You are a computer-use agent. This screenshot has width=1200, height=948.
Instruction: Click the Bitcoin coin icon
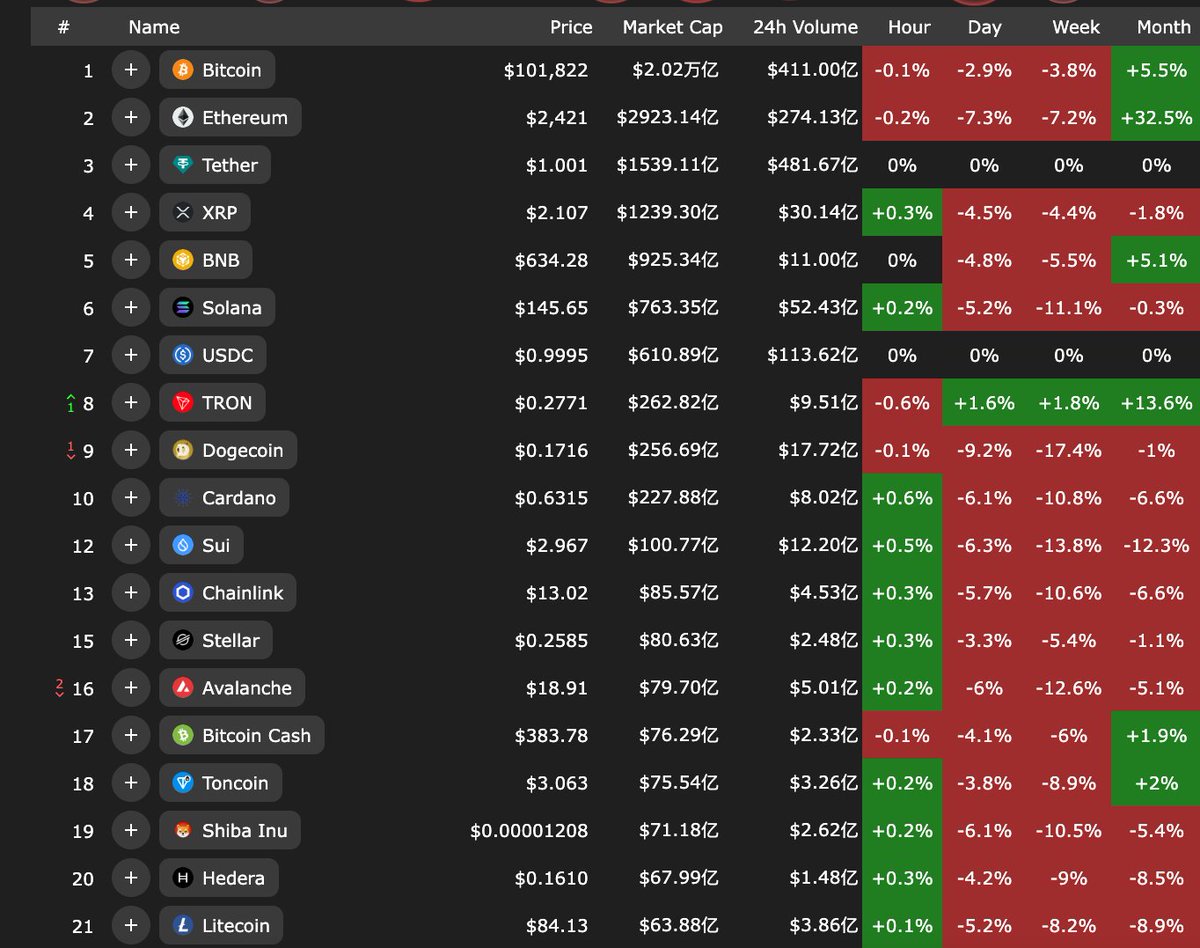click(183, 70)
